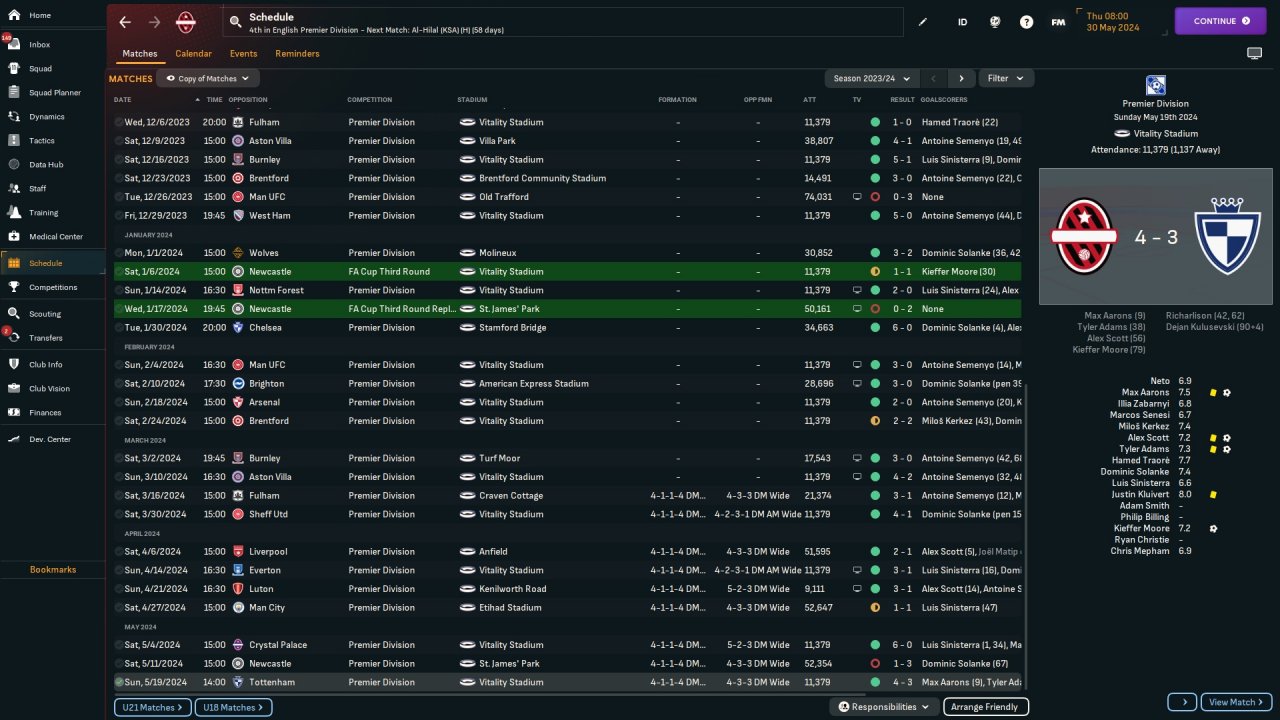The image size is (1280, 720).
Task: Click the Continue button
Action: [x=1220, y=21]
